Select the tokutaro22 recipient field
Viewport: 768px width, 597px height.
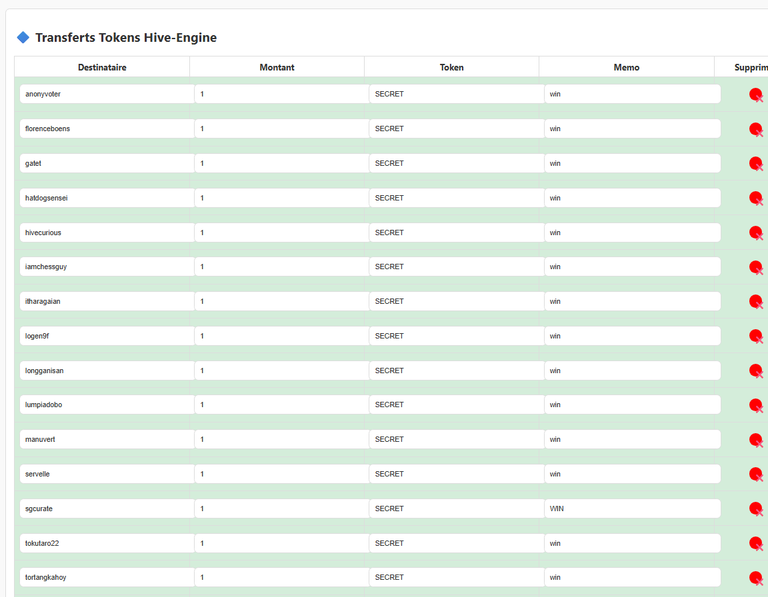tap(107, 543)
